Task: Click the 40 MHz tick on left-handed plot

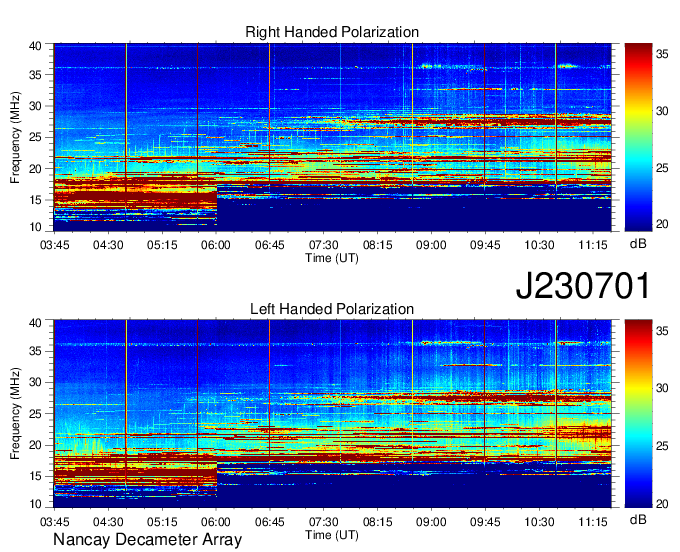Action: [35, 323]
